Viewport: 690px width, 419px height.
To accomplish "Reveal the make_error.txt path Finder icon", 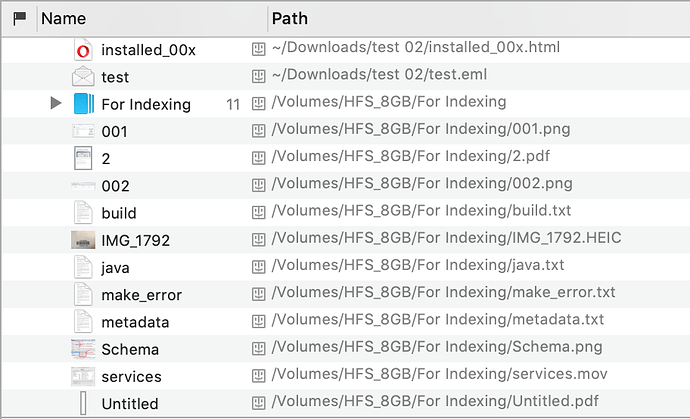I will (x=259, y=294).
